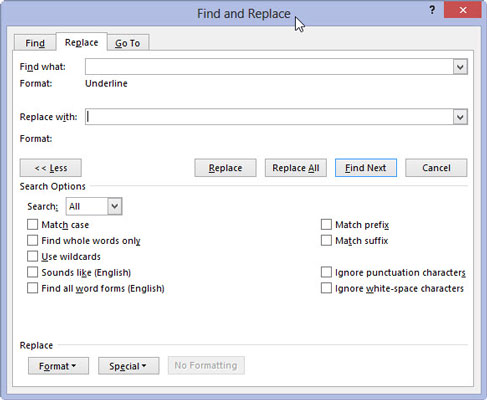
Task: Check Ignore white-space characters
Action: pos(326,288)
